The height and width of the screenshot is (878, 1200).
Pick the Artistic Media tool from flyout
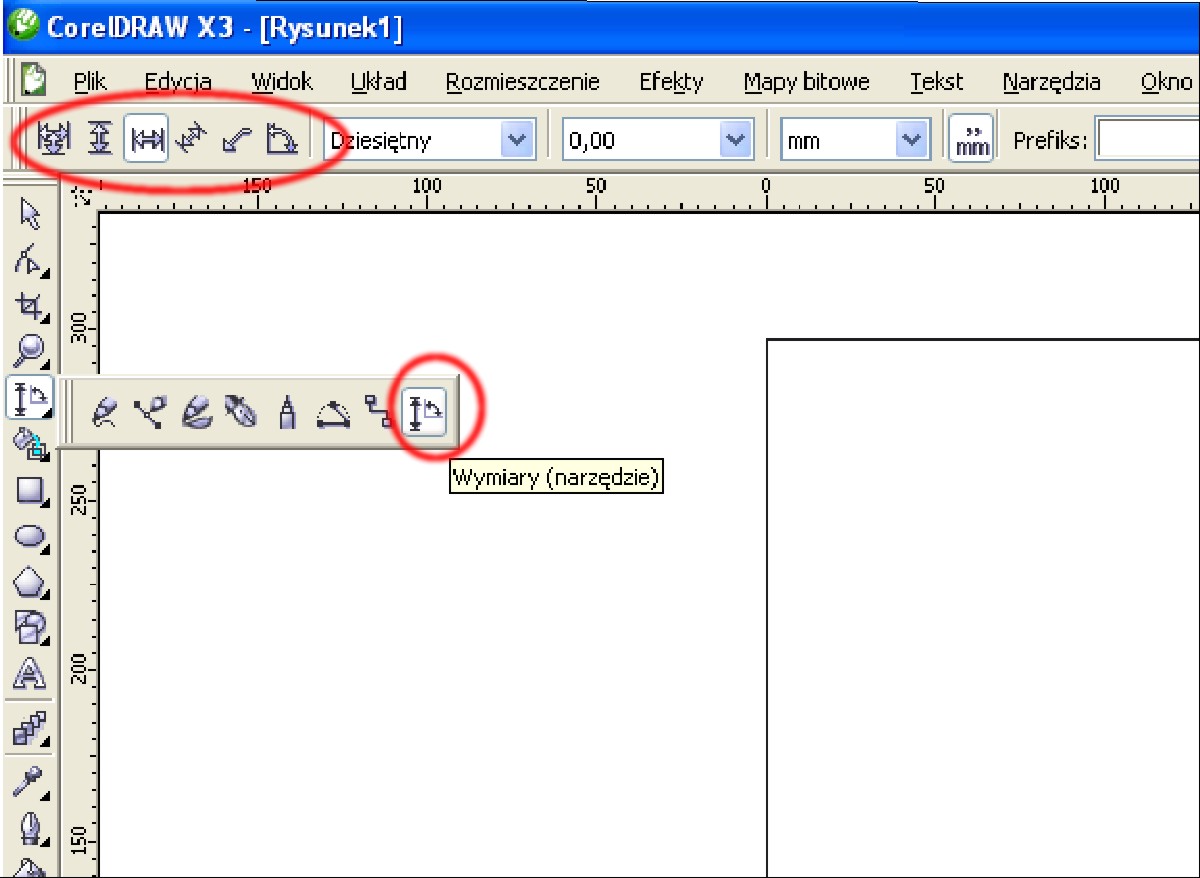195,412
